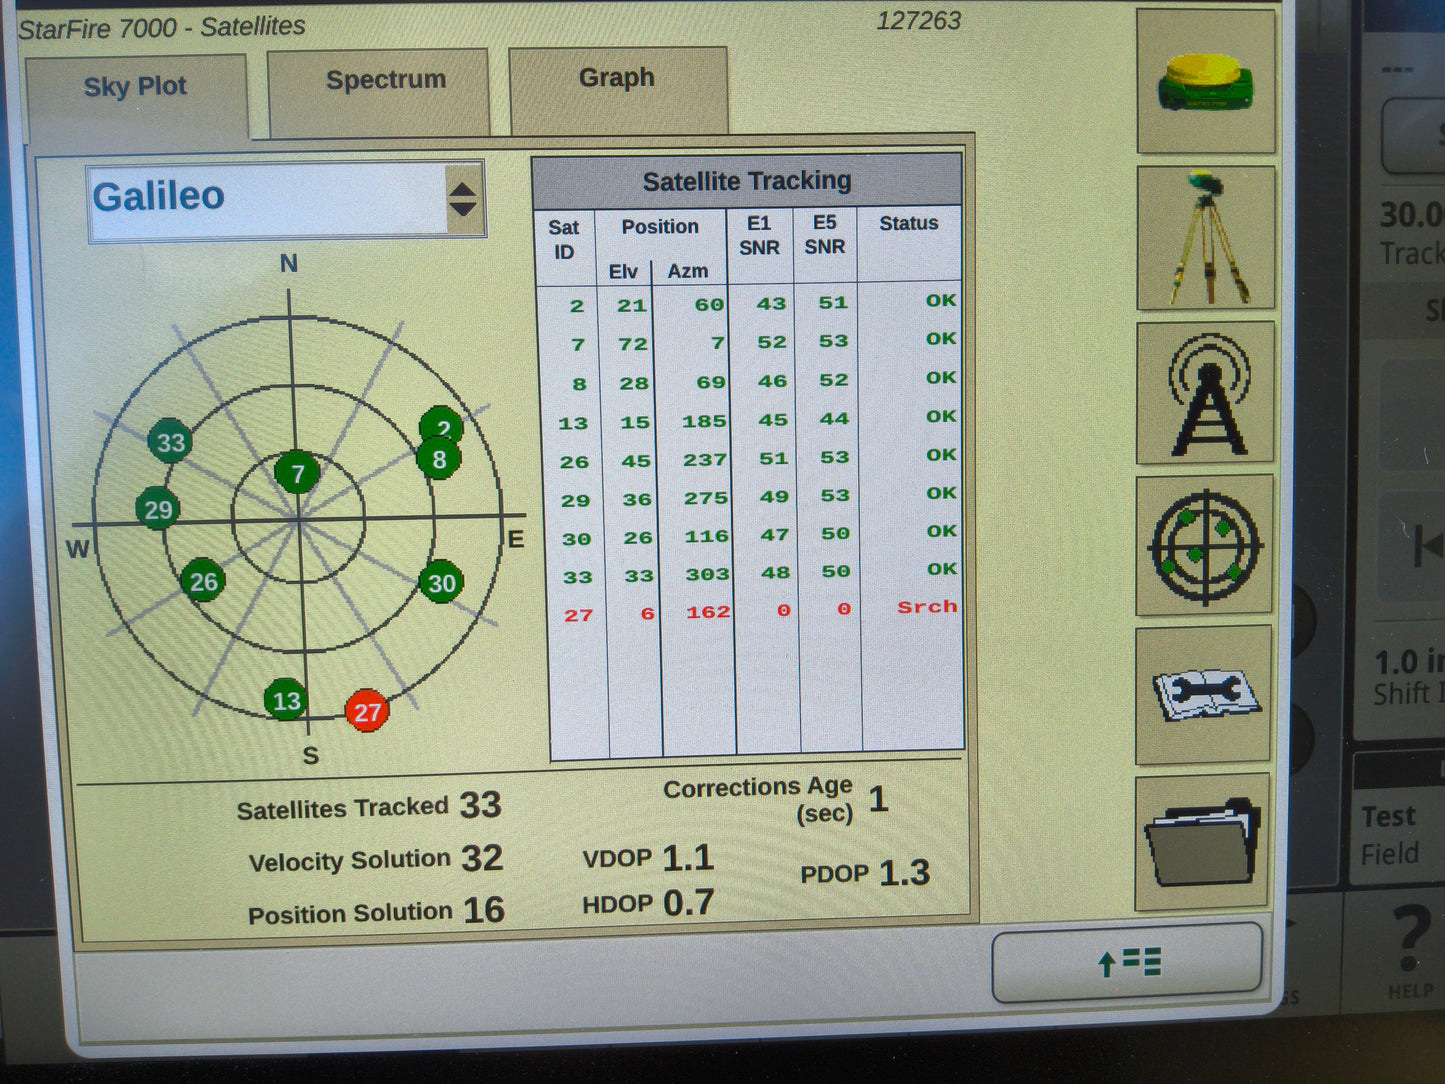Viewport: 1445px width, 1084px height.
Task: Click the Satellite Tracking table header
Action: 748,180
